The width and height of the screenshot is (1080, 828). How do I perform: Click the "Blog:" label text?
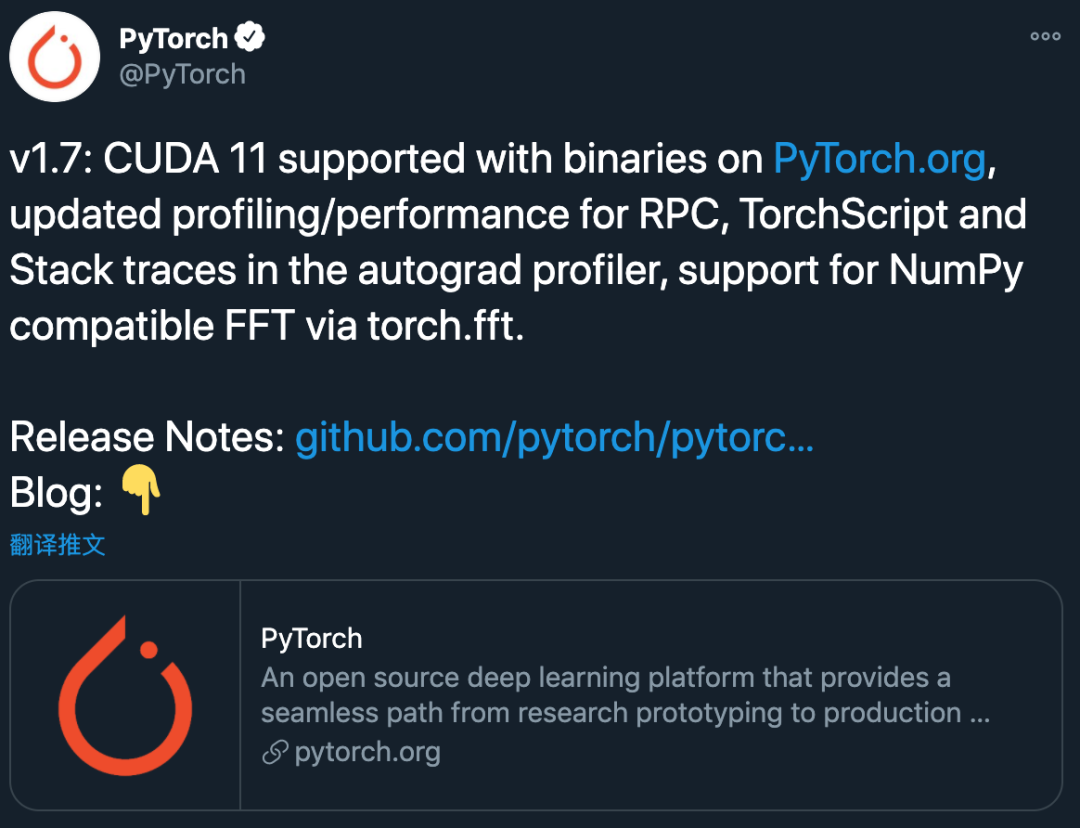[56, 493]
